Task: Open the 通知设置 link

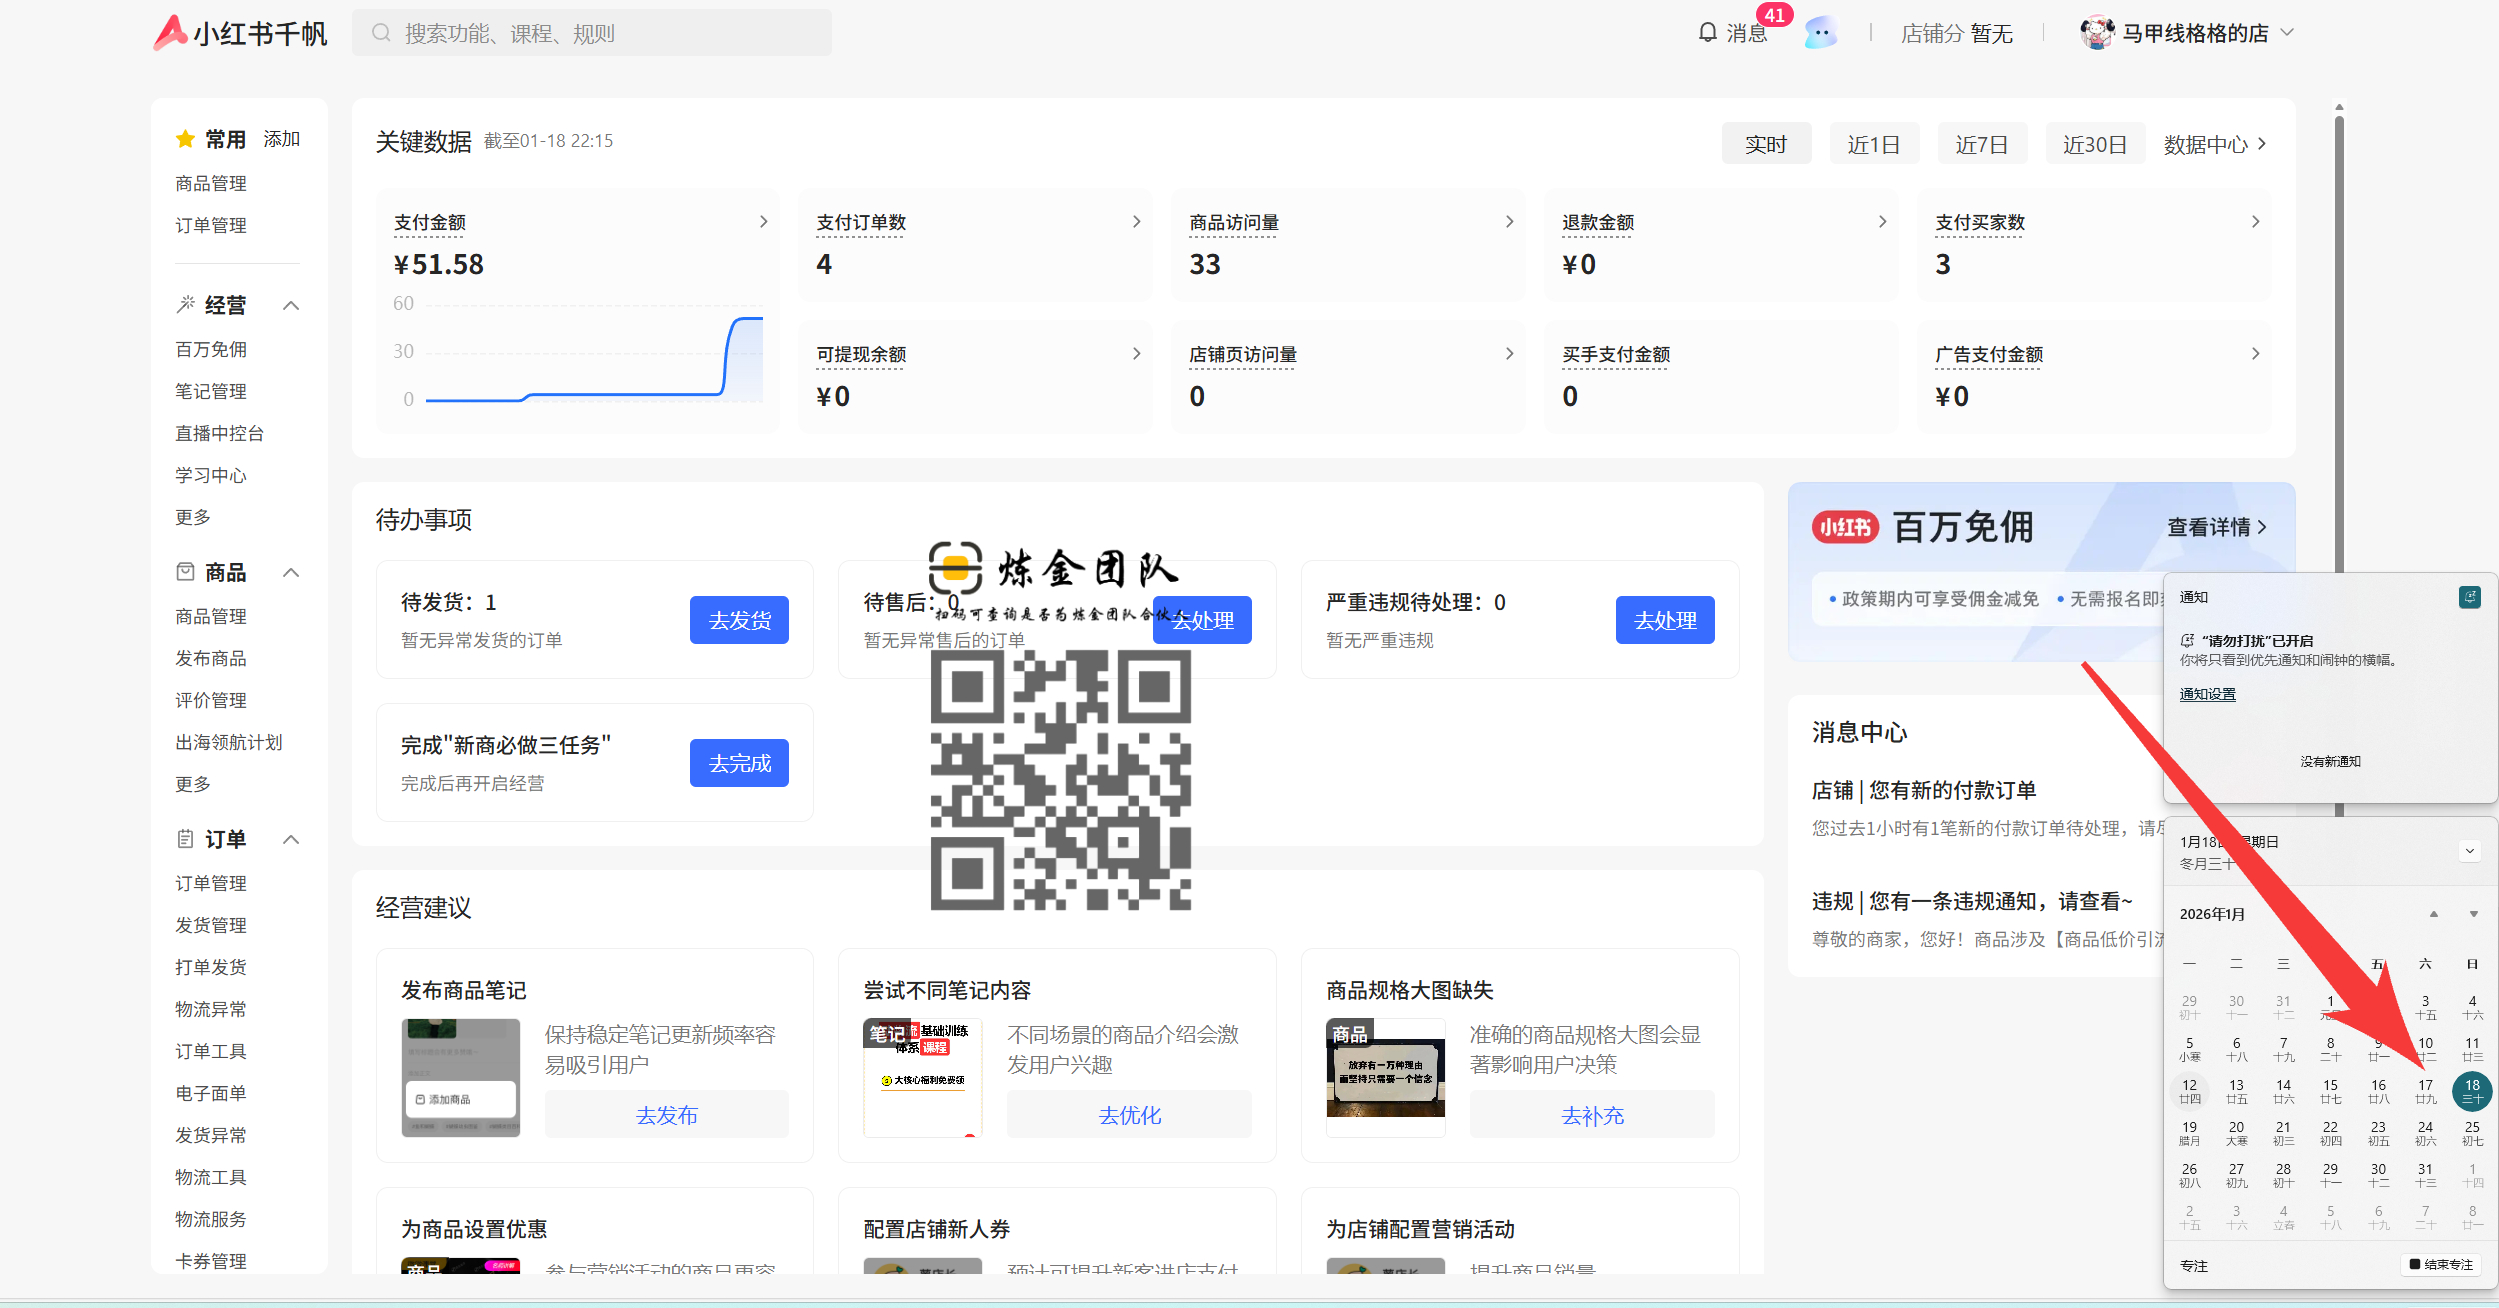Action: pos(2206,693)
